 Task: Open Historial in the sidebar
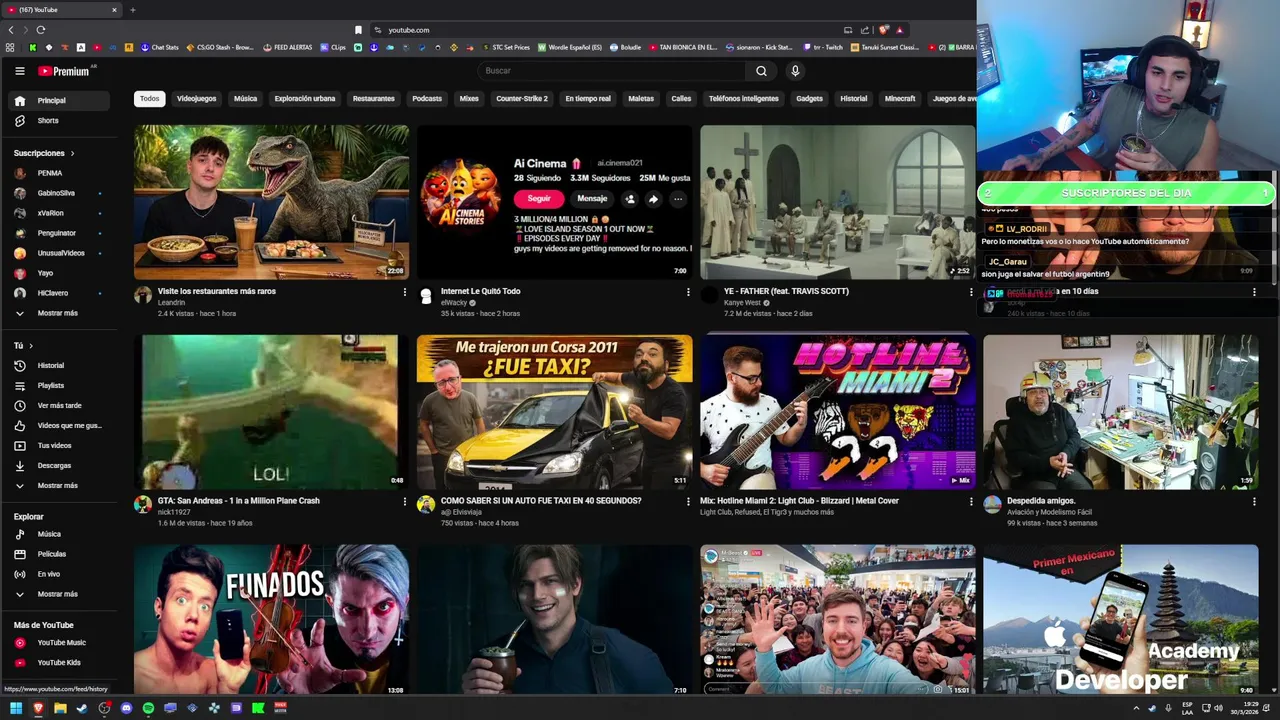tap(61, 365)
